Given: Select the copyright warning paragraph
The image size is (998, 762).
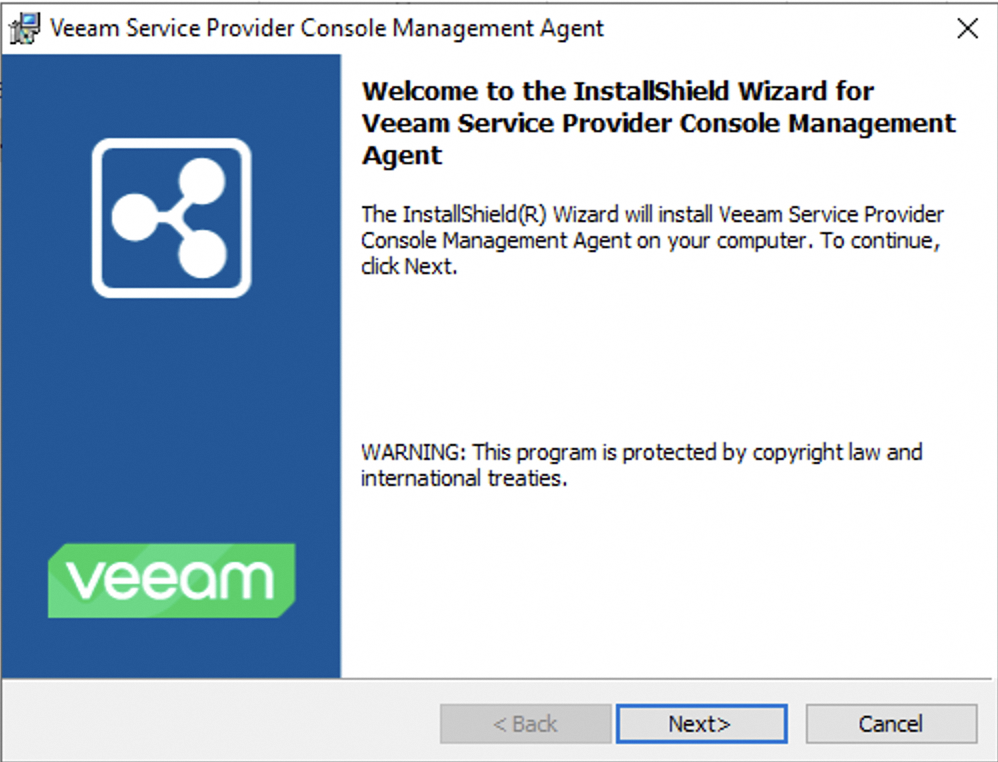Looking at the screenshot, I should (640, 464).
